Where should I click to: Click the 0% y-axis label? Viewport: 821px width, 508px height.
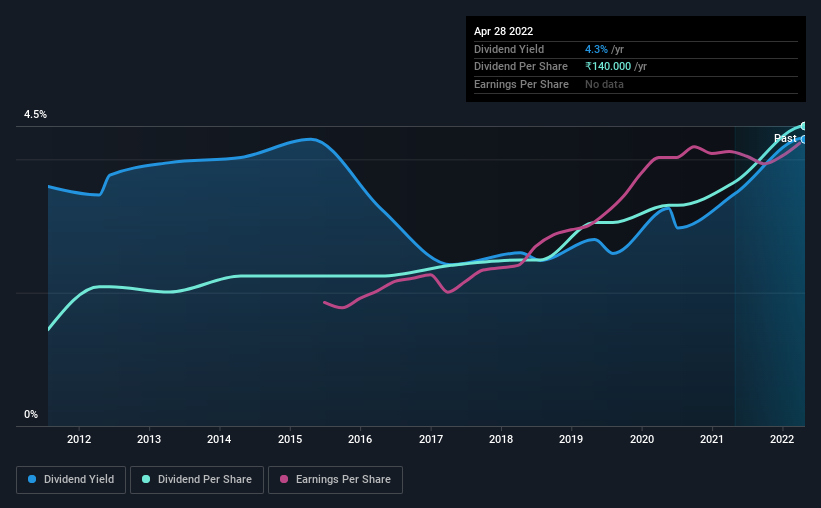tap(31, 415)
